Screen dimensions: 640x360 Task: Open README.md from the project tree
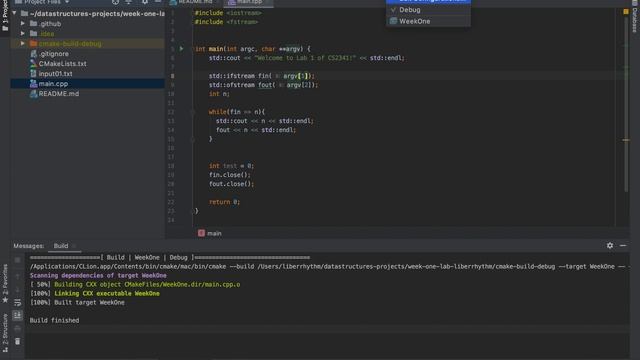(59, 93)
